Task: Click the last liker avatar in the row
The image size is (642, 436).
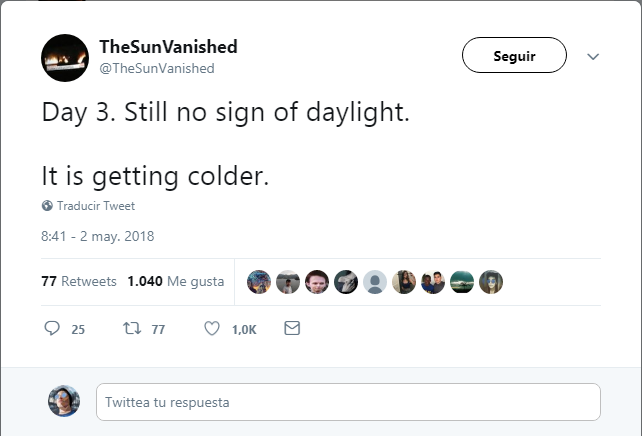Action: tap(491, 282)
